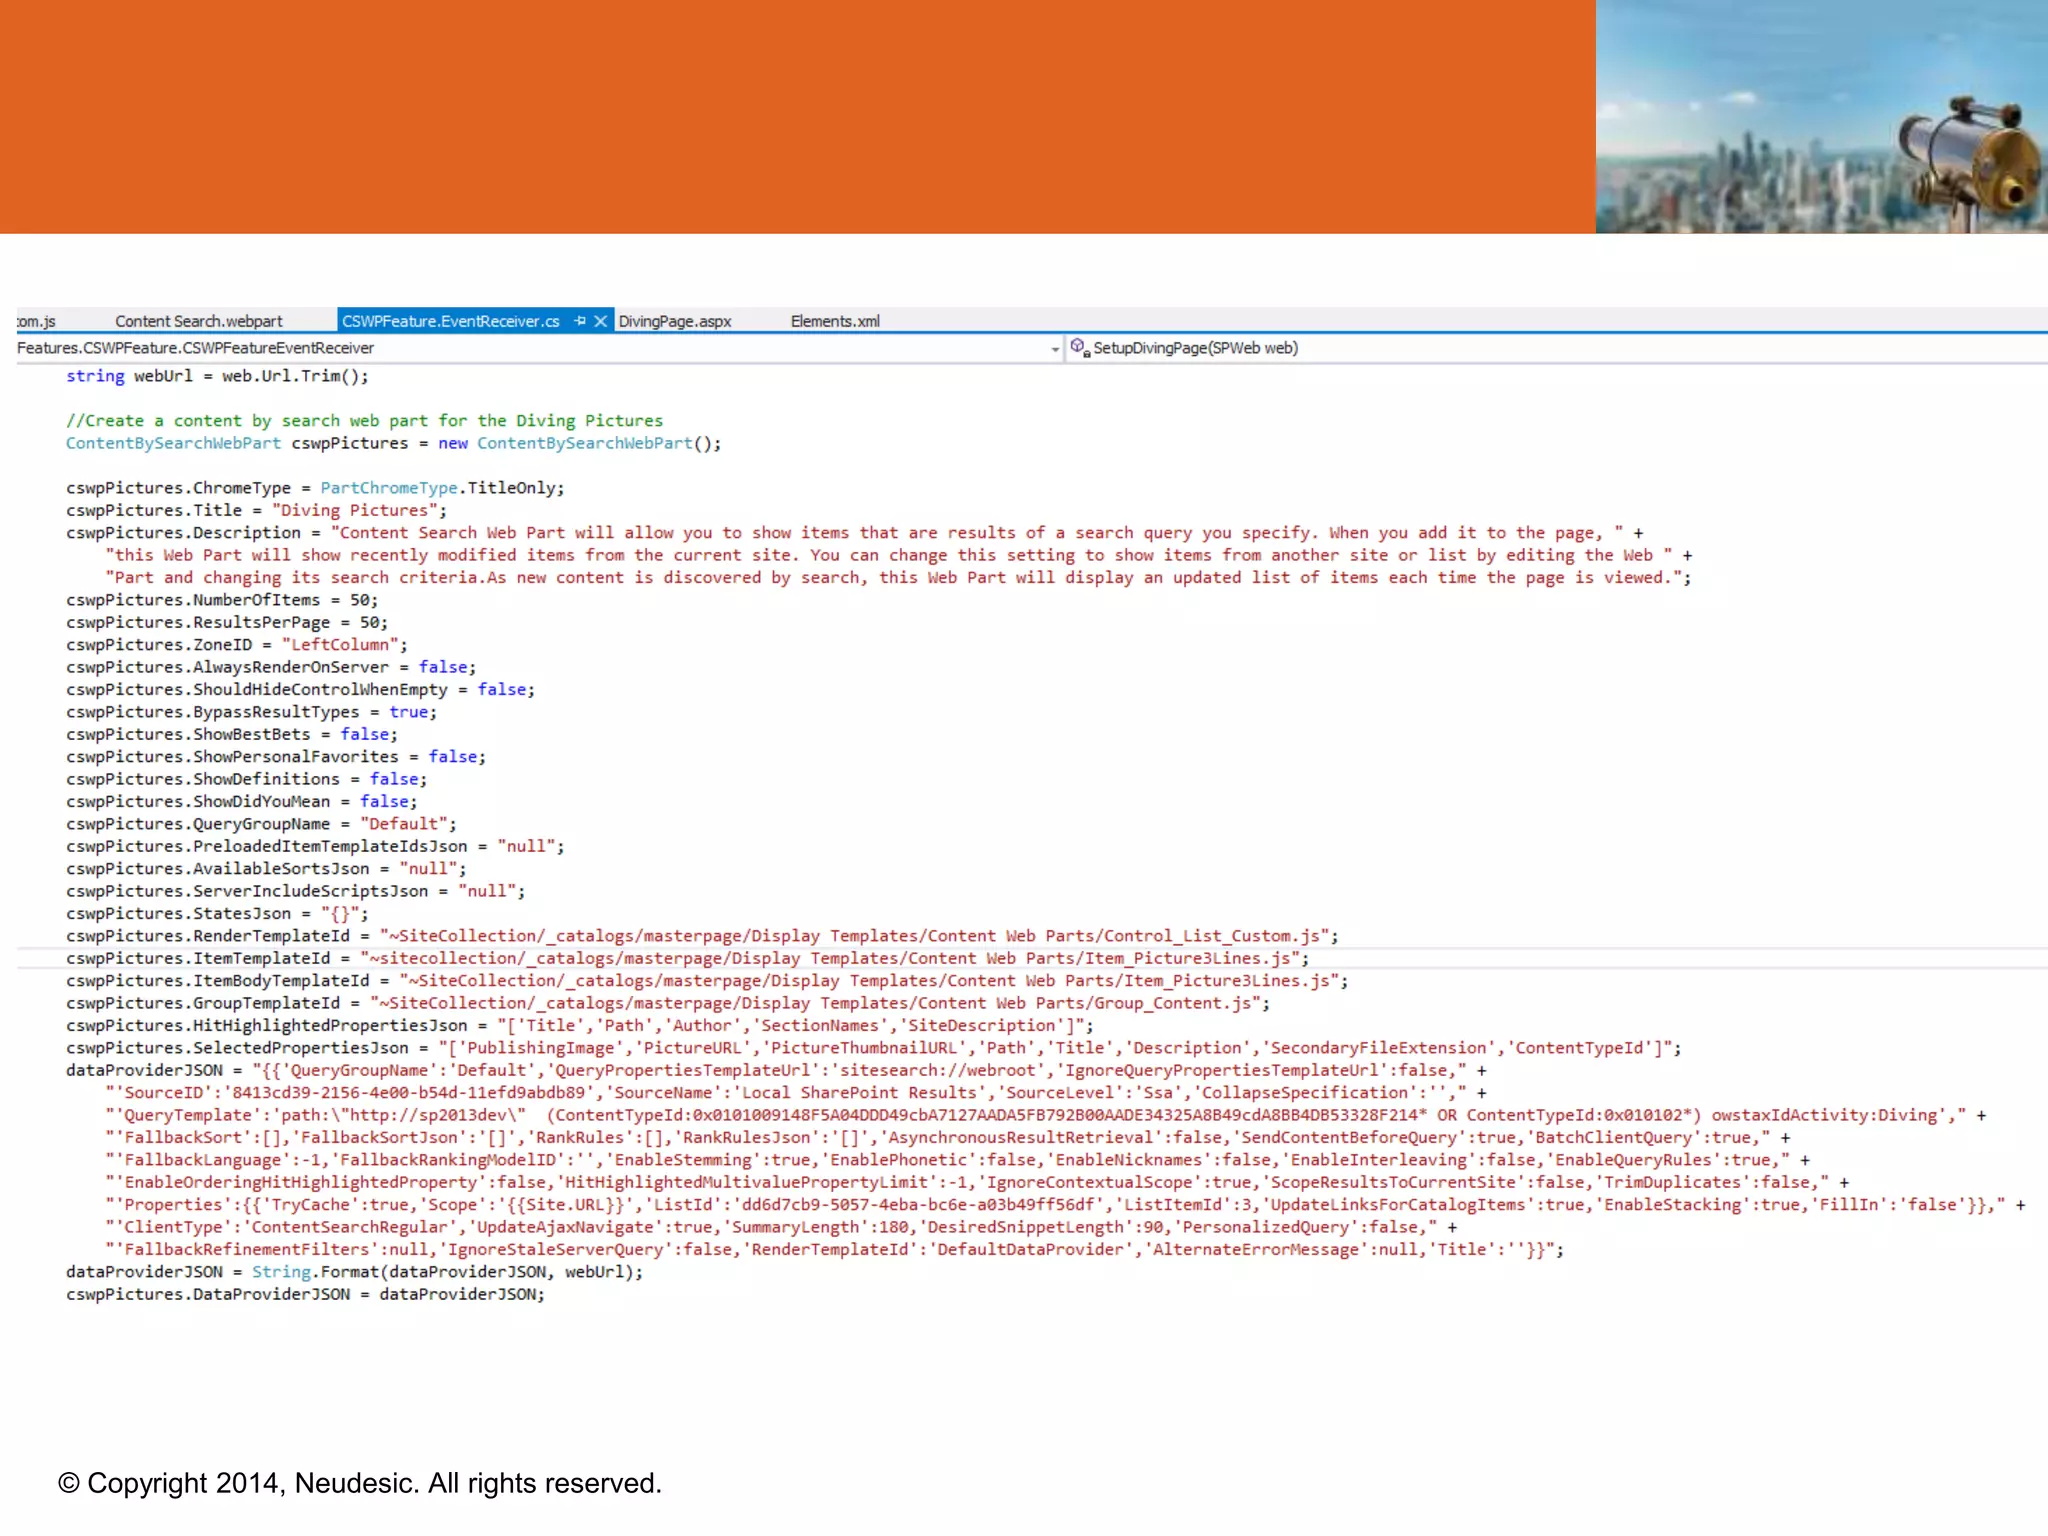Viewport: 2048px width, 1536px height.
Task: Click the SetupDivingPage method icon
Action: point(1079,347)
